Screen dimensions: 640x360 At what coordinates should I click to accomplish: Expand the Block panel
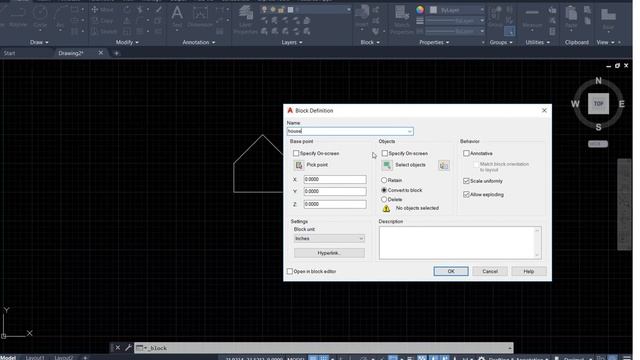coord(370,42)
